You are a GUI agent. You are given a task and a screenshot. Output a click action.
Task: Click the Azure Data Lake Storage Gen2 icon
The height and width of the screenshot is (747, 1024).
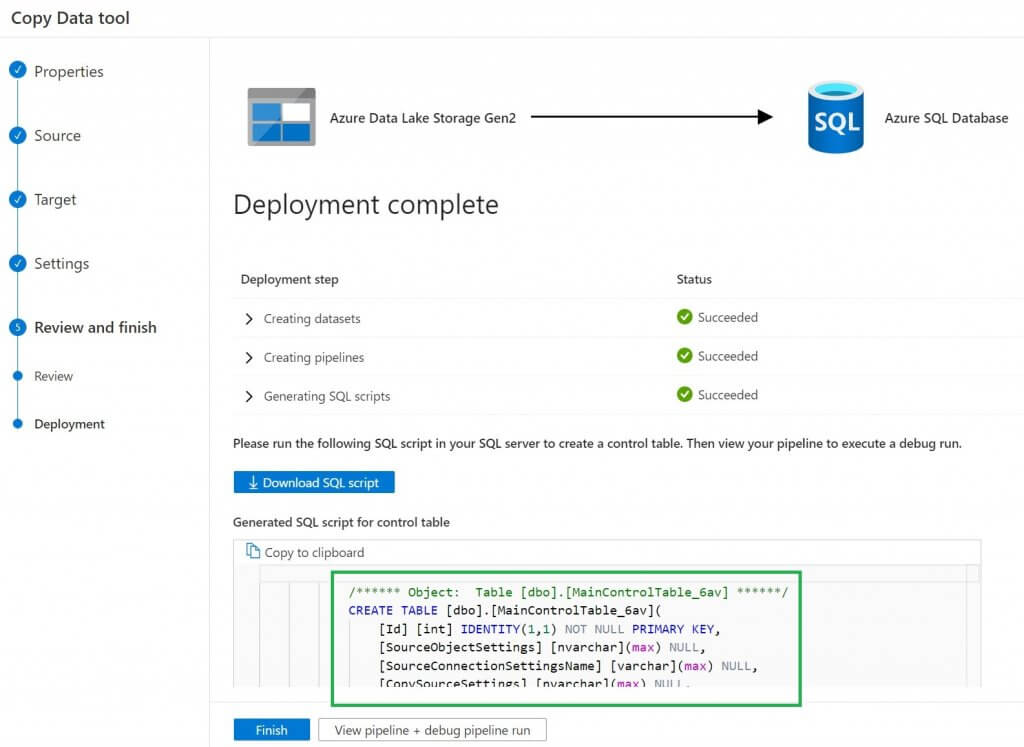point(281,117)
